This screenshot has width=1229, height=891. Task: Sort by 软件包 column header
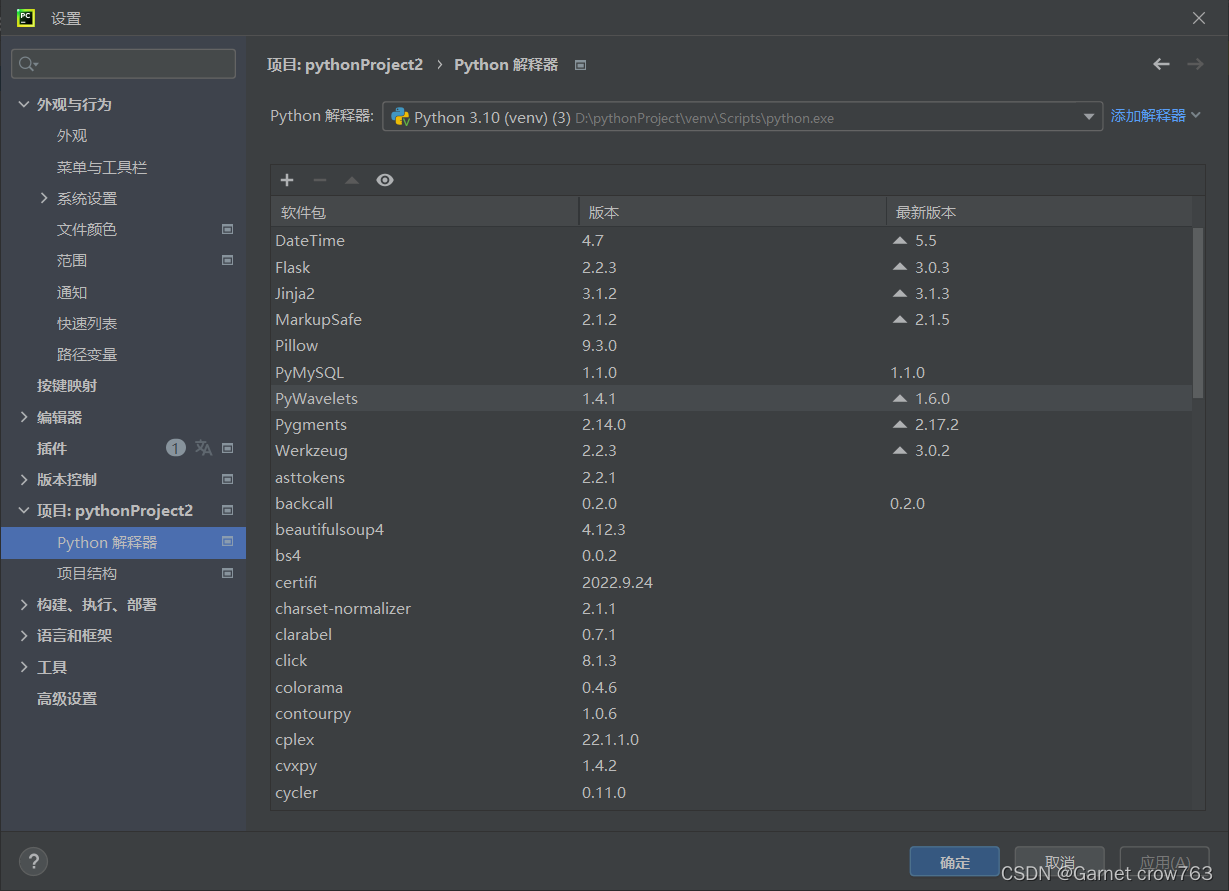(x=425, y=212)
